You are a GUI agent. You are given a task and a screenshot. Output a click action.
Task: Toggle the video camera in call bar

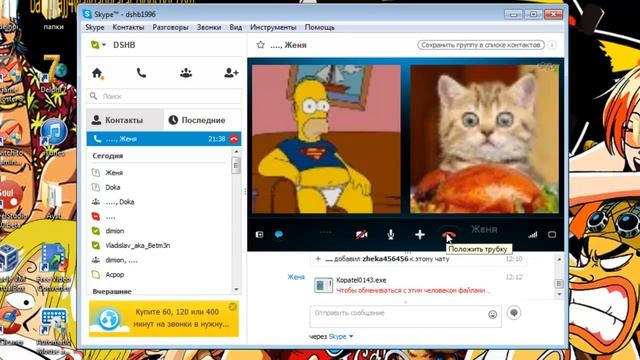361,235
